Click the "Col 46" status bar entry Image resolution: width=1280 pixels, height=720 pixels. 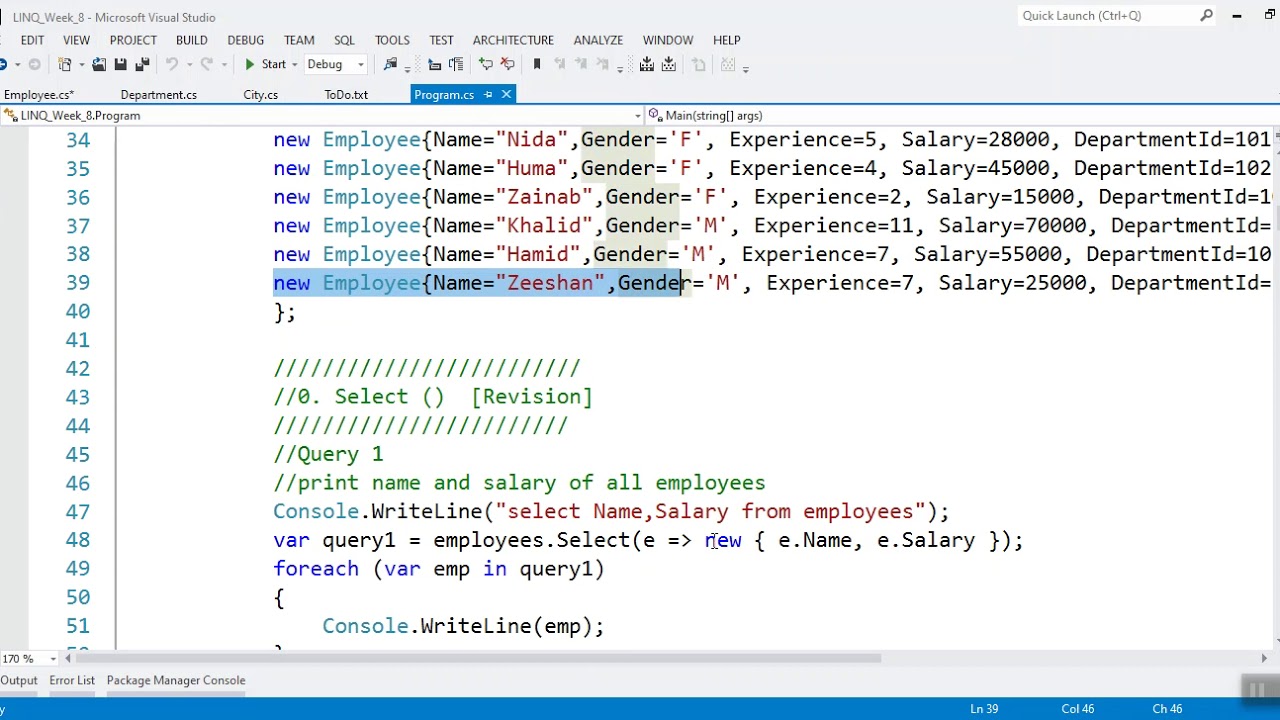coord(1078,709)
